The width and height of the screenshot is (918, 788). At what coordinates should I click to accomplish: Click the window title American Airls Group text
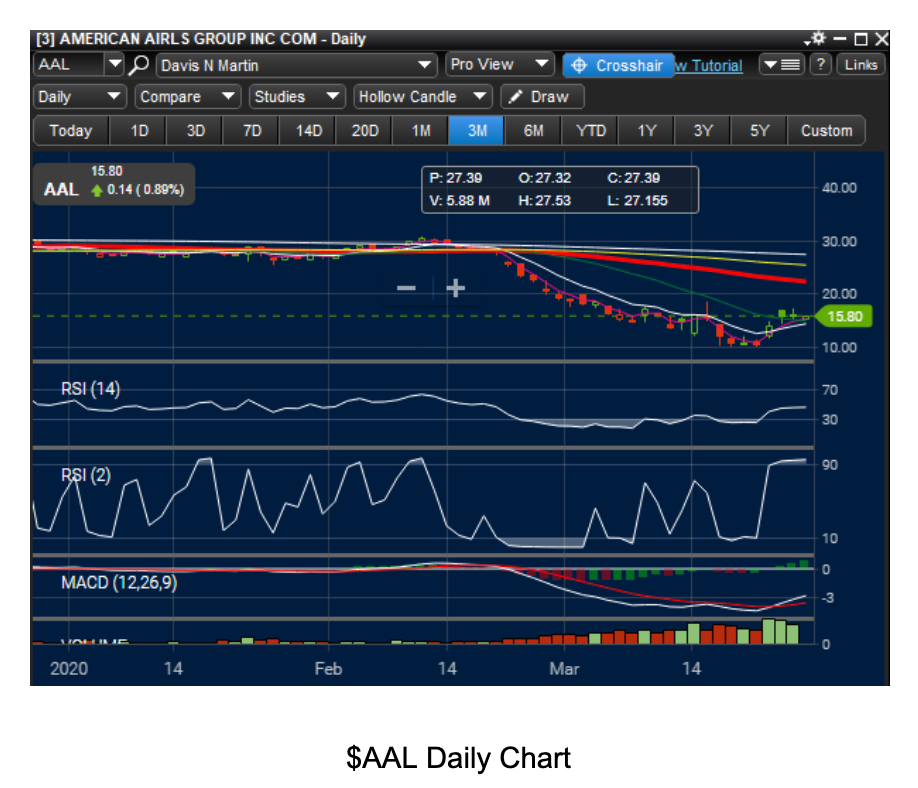point(201,39)
